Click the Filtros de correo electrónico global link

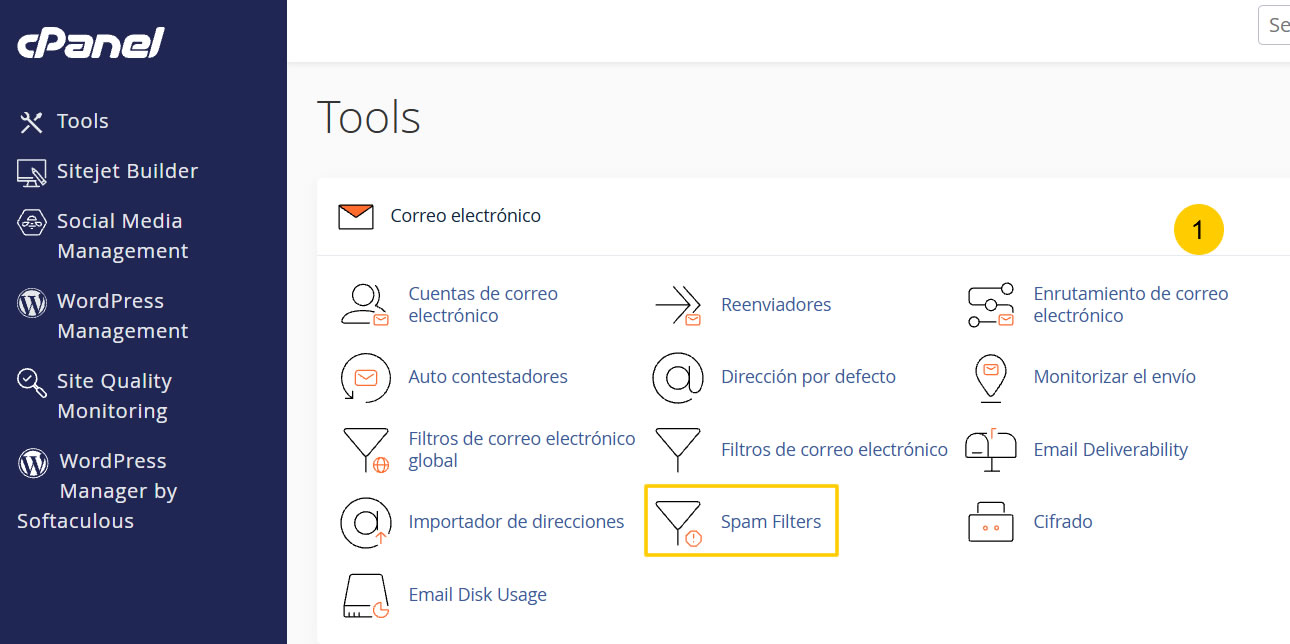pyautogui.click(x=522, y=450)
